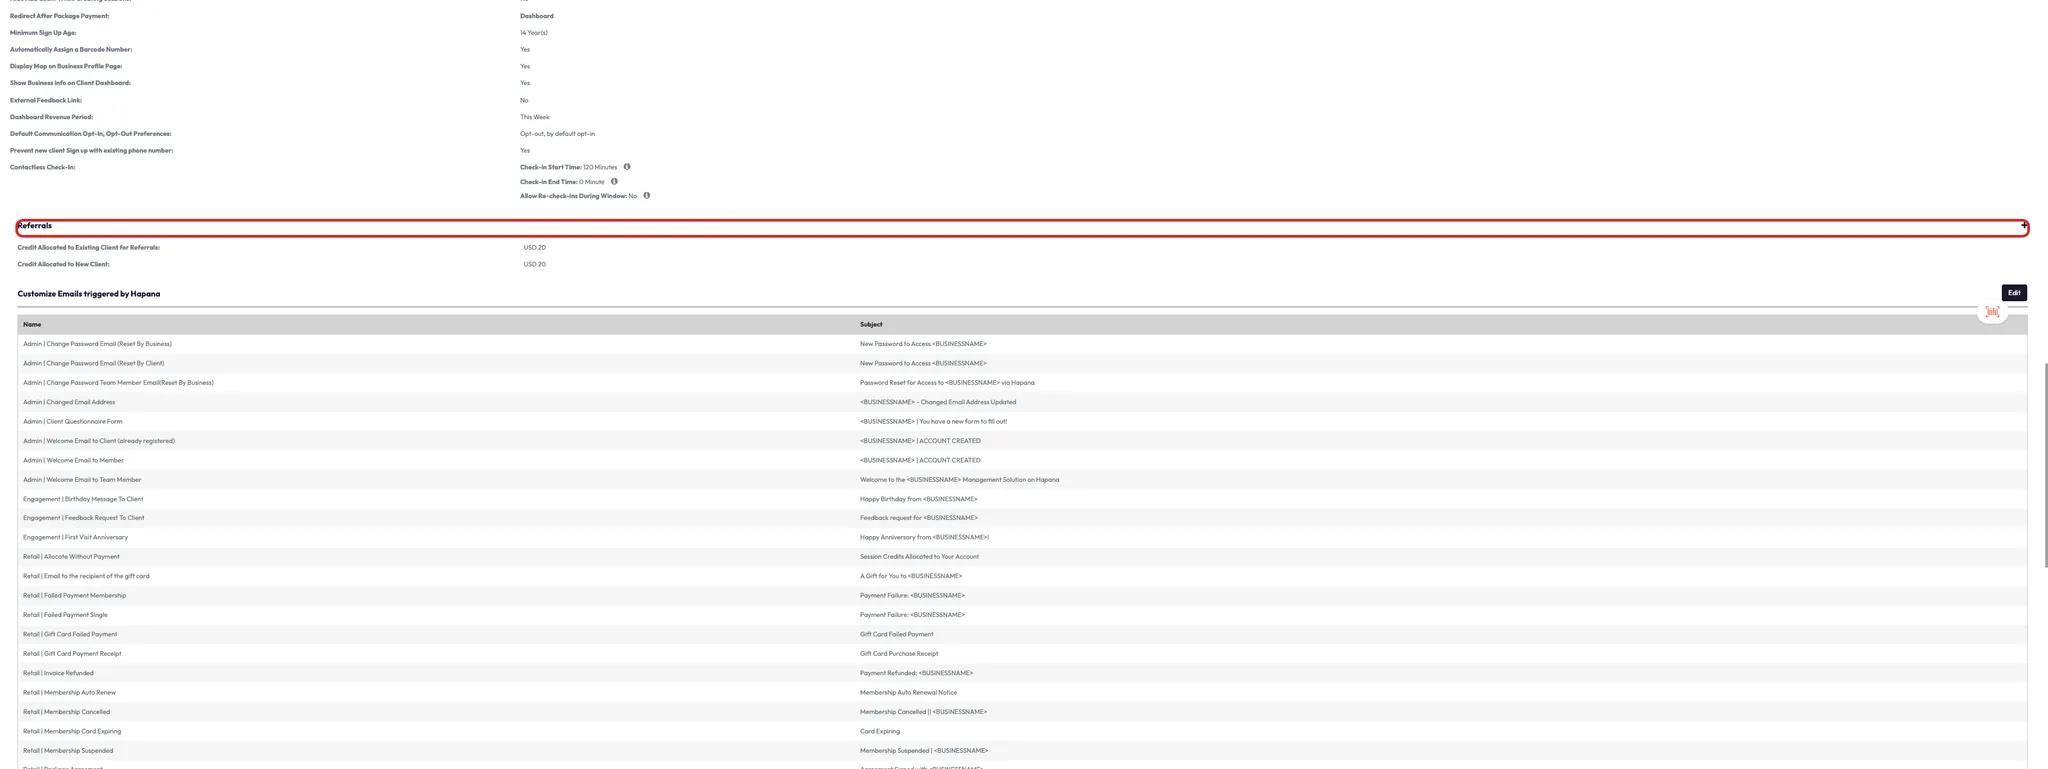The image size is (2048, 769).
Task: Click the Subject column header
Action: (x=871, y=324)
